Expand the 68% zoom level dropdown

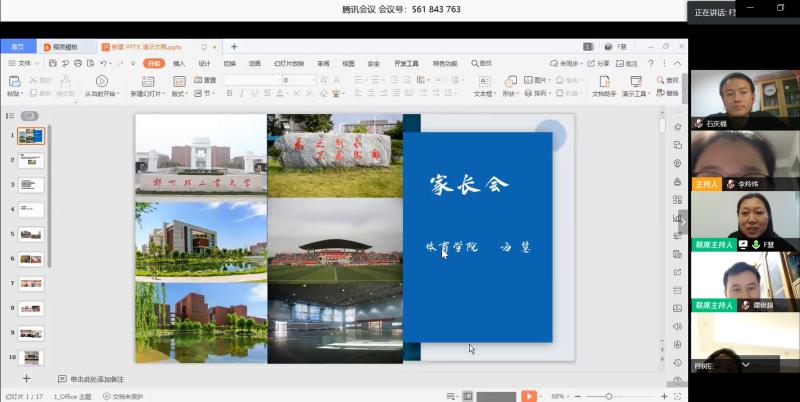[558, 396]
